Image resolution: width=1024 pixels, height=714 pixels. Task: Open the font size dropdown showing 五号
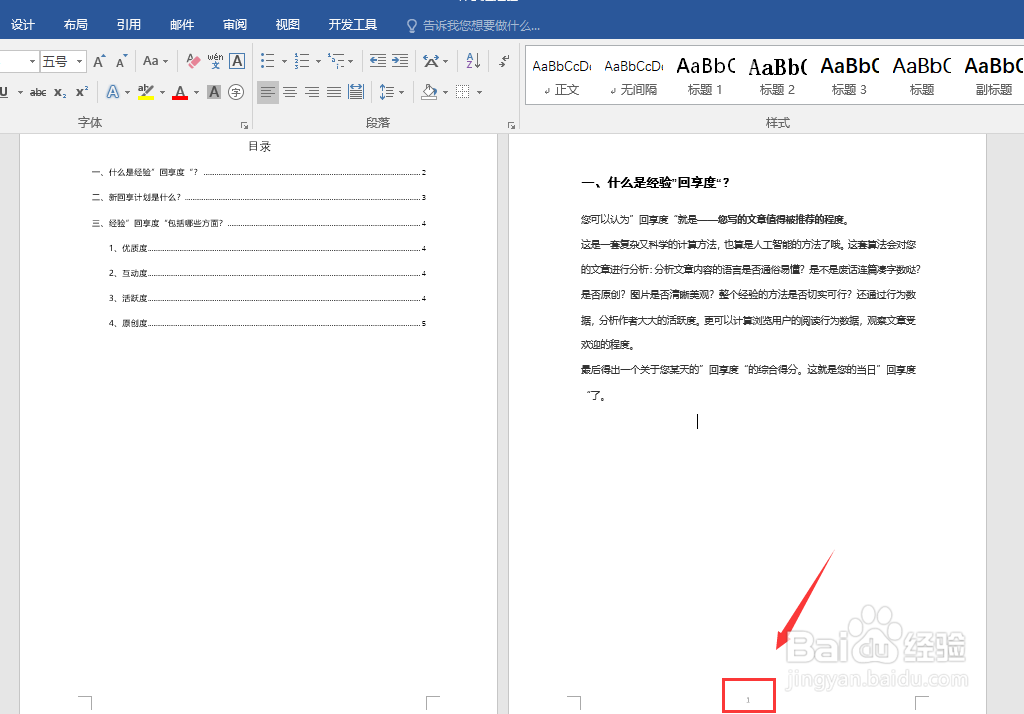(x=79, y=61)
